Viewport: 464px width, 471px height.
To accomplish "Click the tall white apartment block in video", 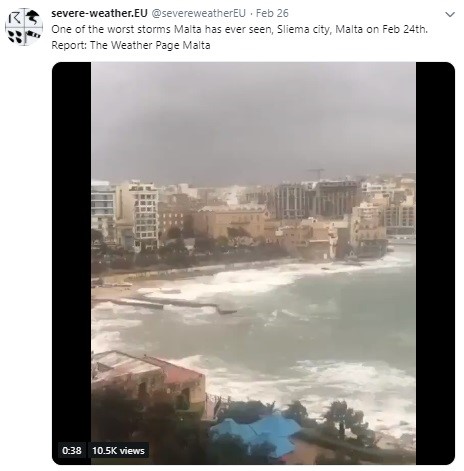I will tap(137, 216).
